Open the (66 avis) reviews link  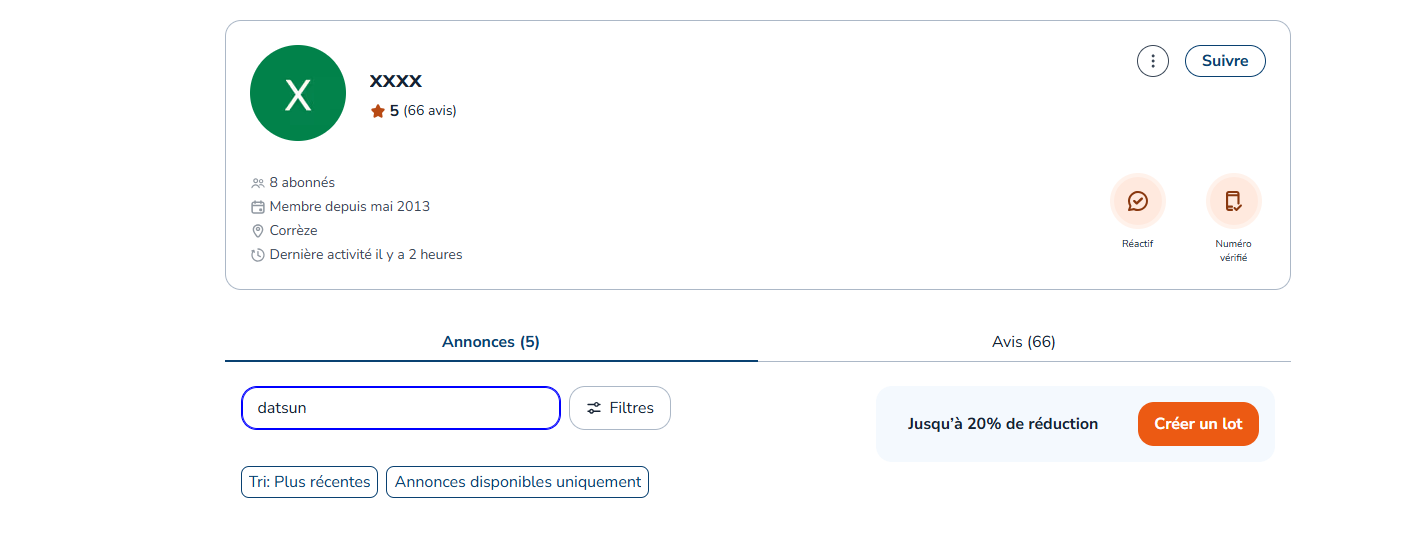(x=430, y=111)
